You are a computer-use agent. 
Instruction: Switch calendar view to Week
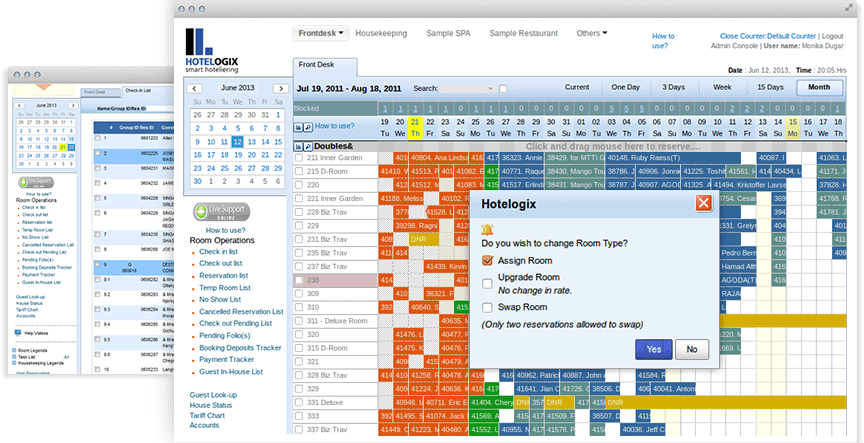[722, 87]
